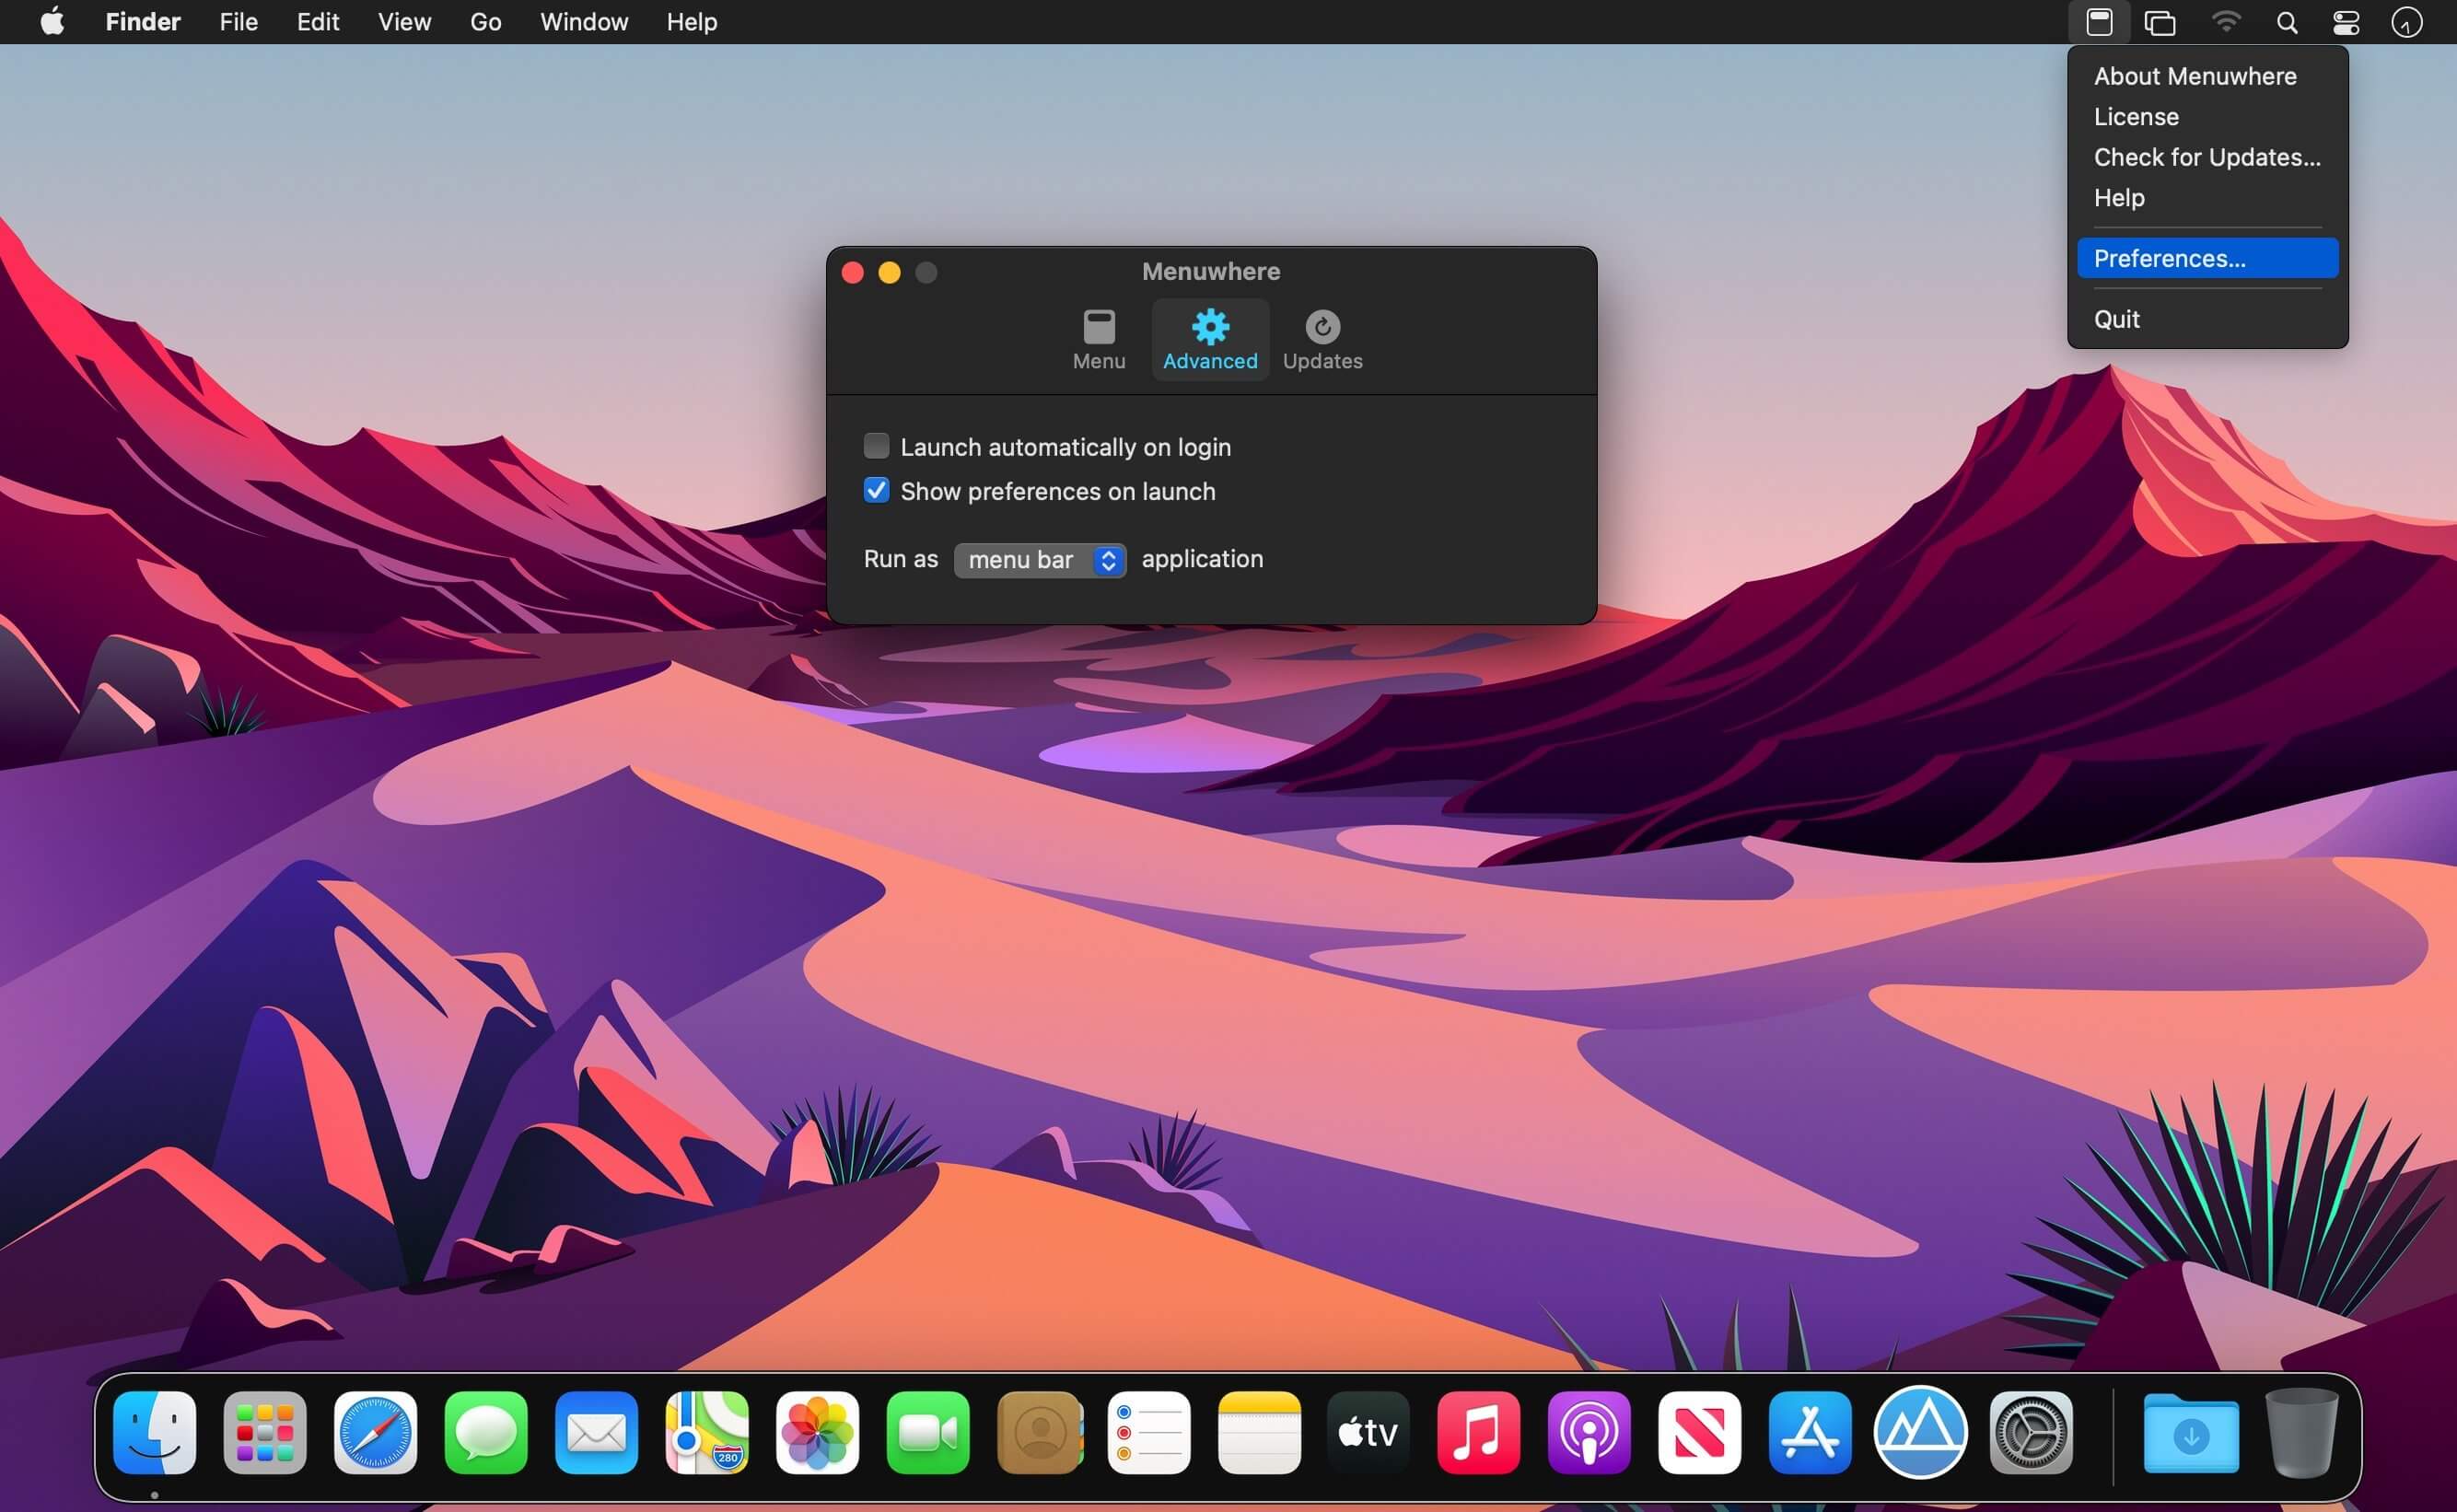2457x1512 pixels.
Task: Open the Downloads folder in Dock
Action: point(2190,1432)
